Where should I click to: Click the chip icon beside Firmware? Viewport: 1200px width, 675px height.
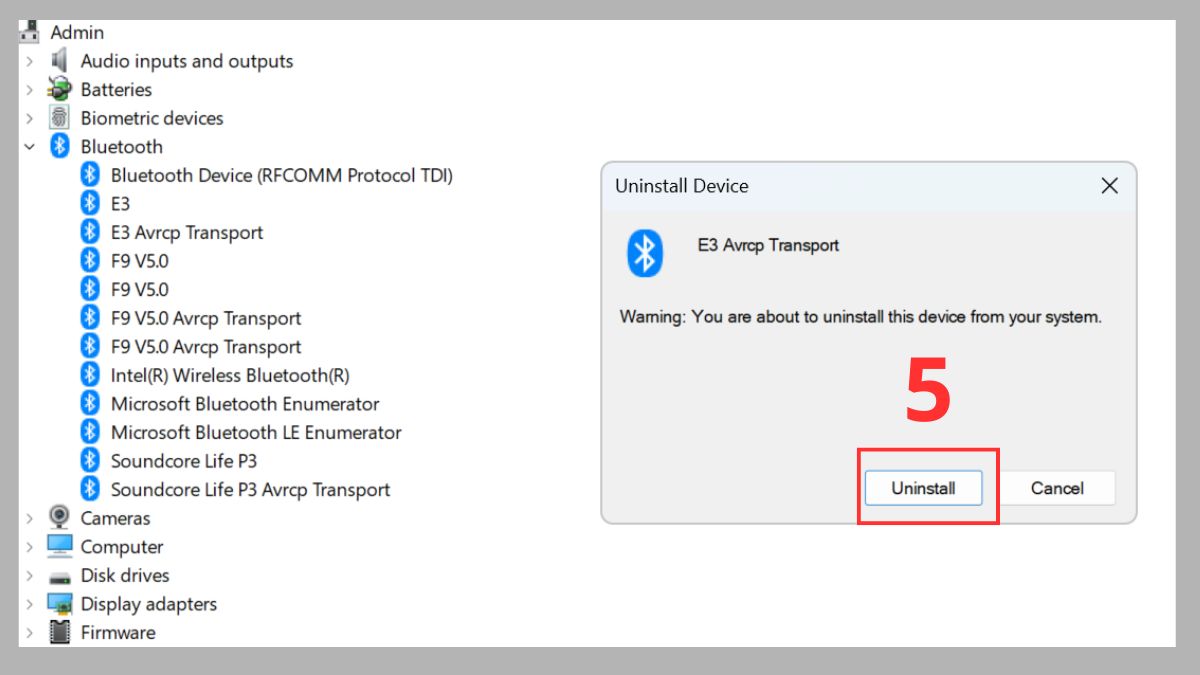[x=58, y=632]
